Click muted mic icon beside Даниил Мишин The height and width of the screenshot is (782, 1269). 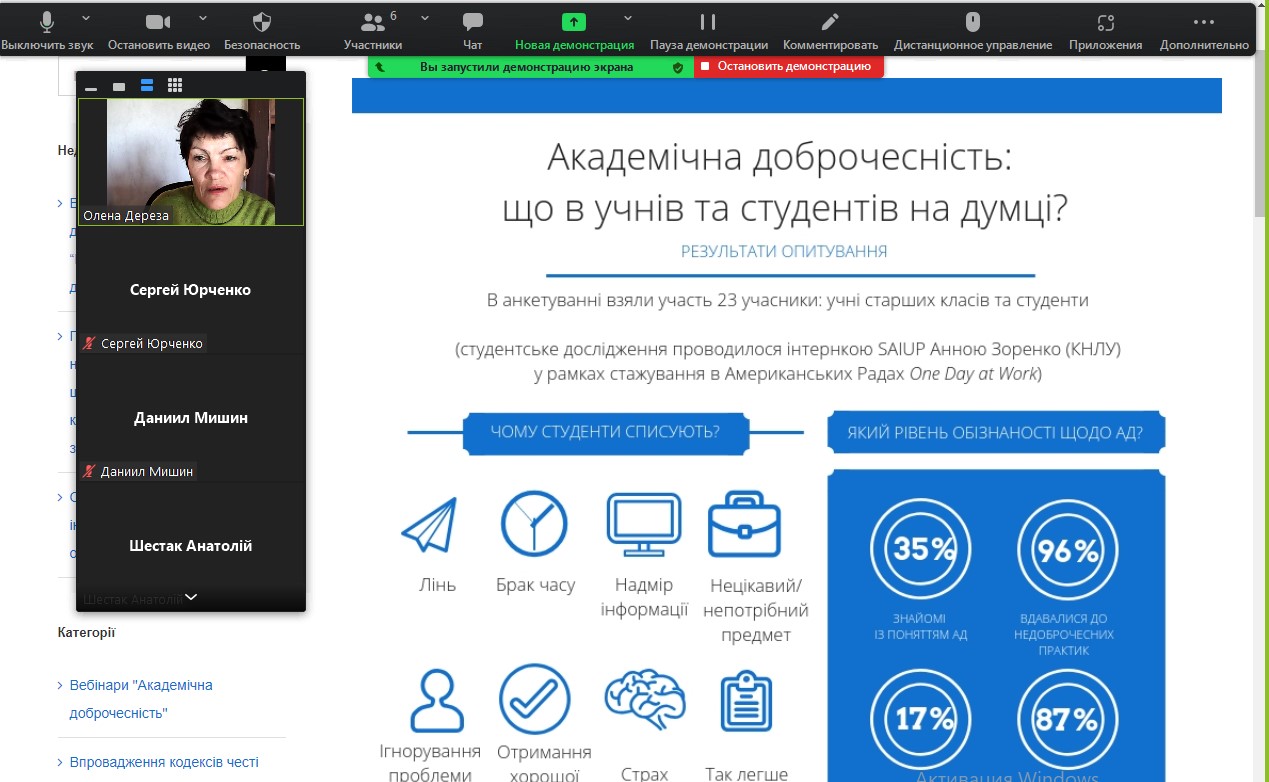click(90, 471)
